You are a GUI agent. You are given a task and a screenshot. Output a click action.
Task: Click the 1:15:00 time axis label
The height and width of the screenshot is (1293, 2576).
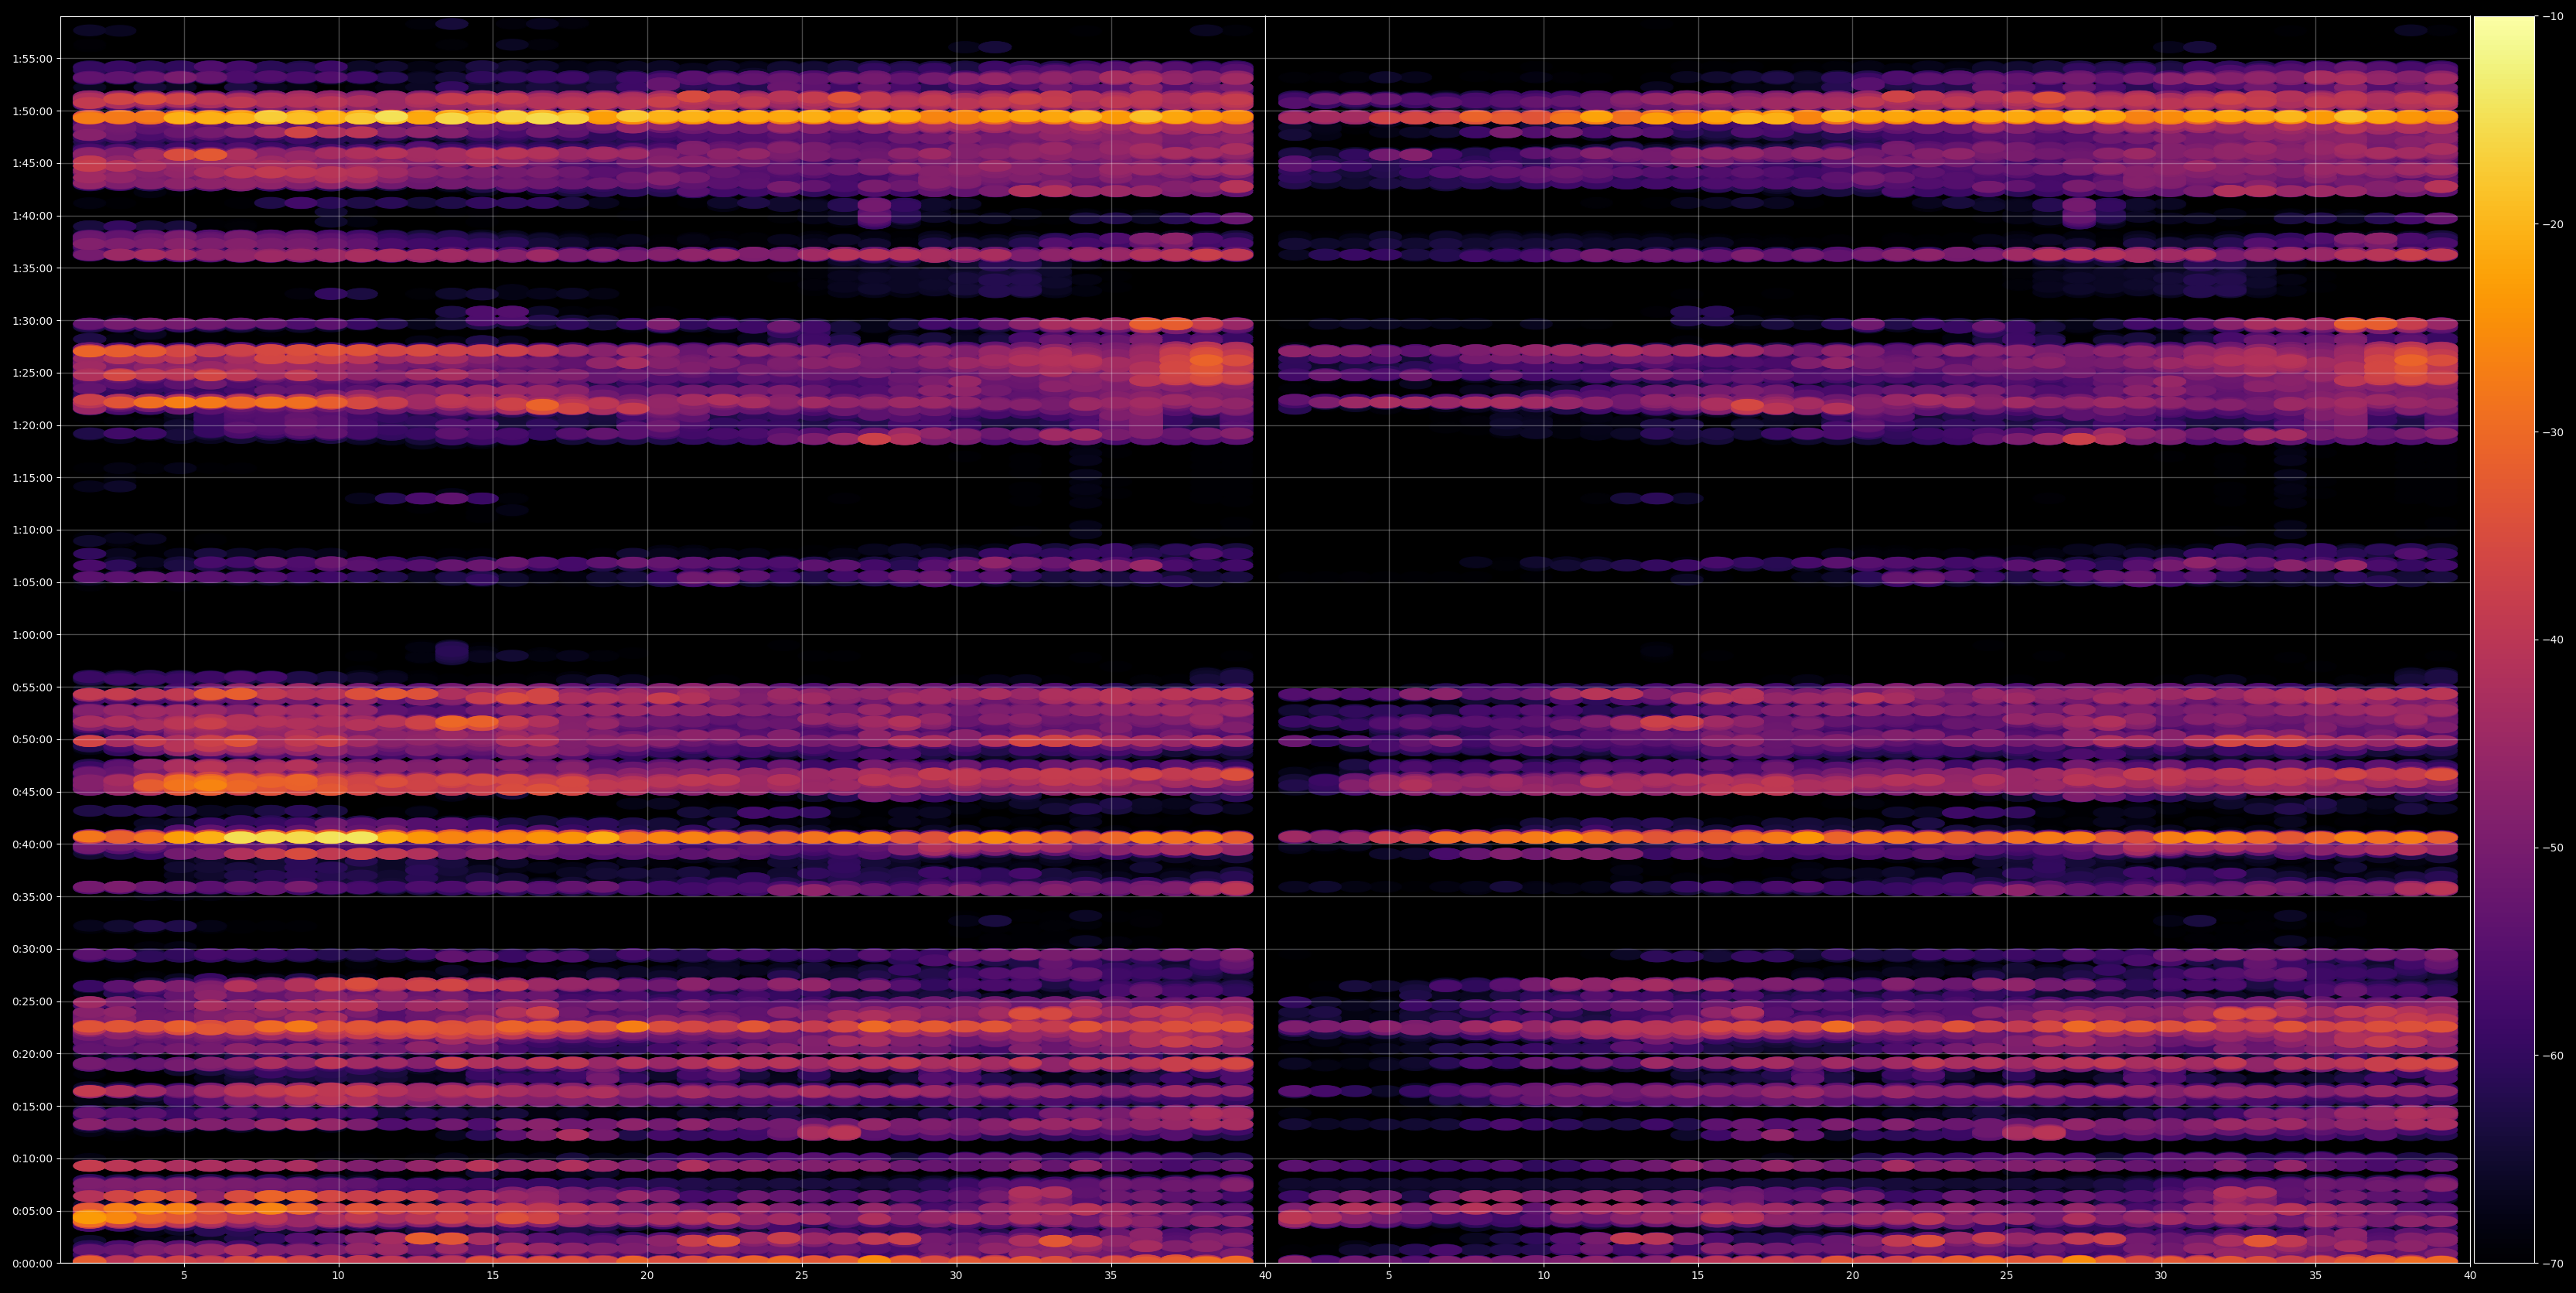tap(32, 478)
